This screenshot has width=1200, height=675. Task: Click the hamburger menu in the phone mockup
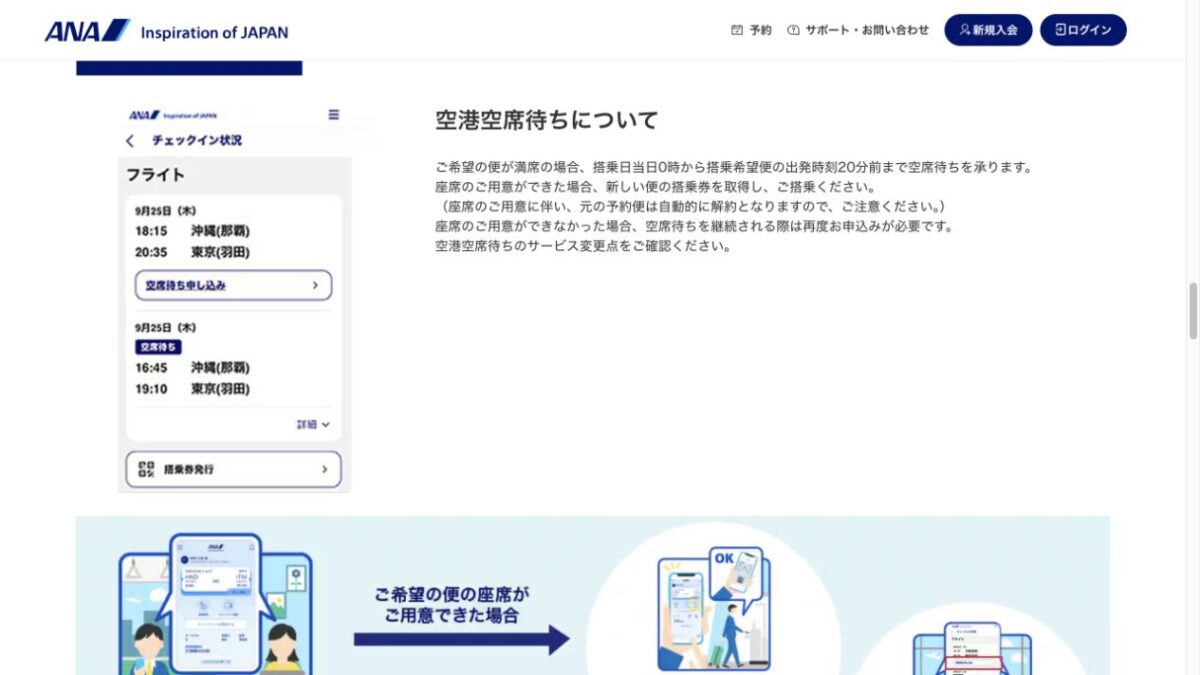(334, 115)
